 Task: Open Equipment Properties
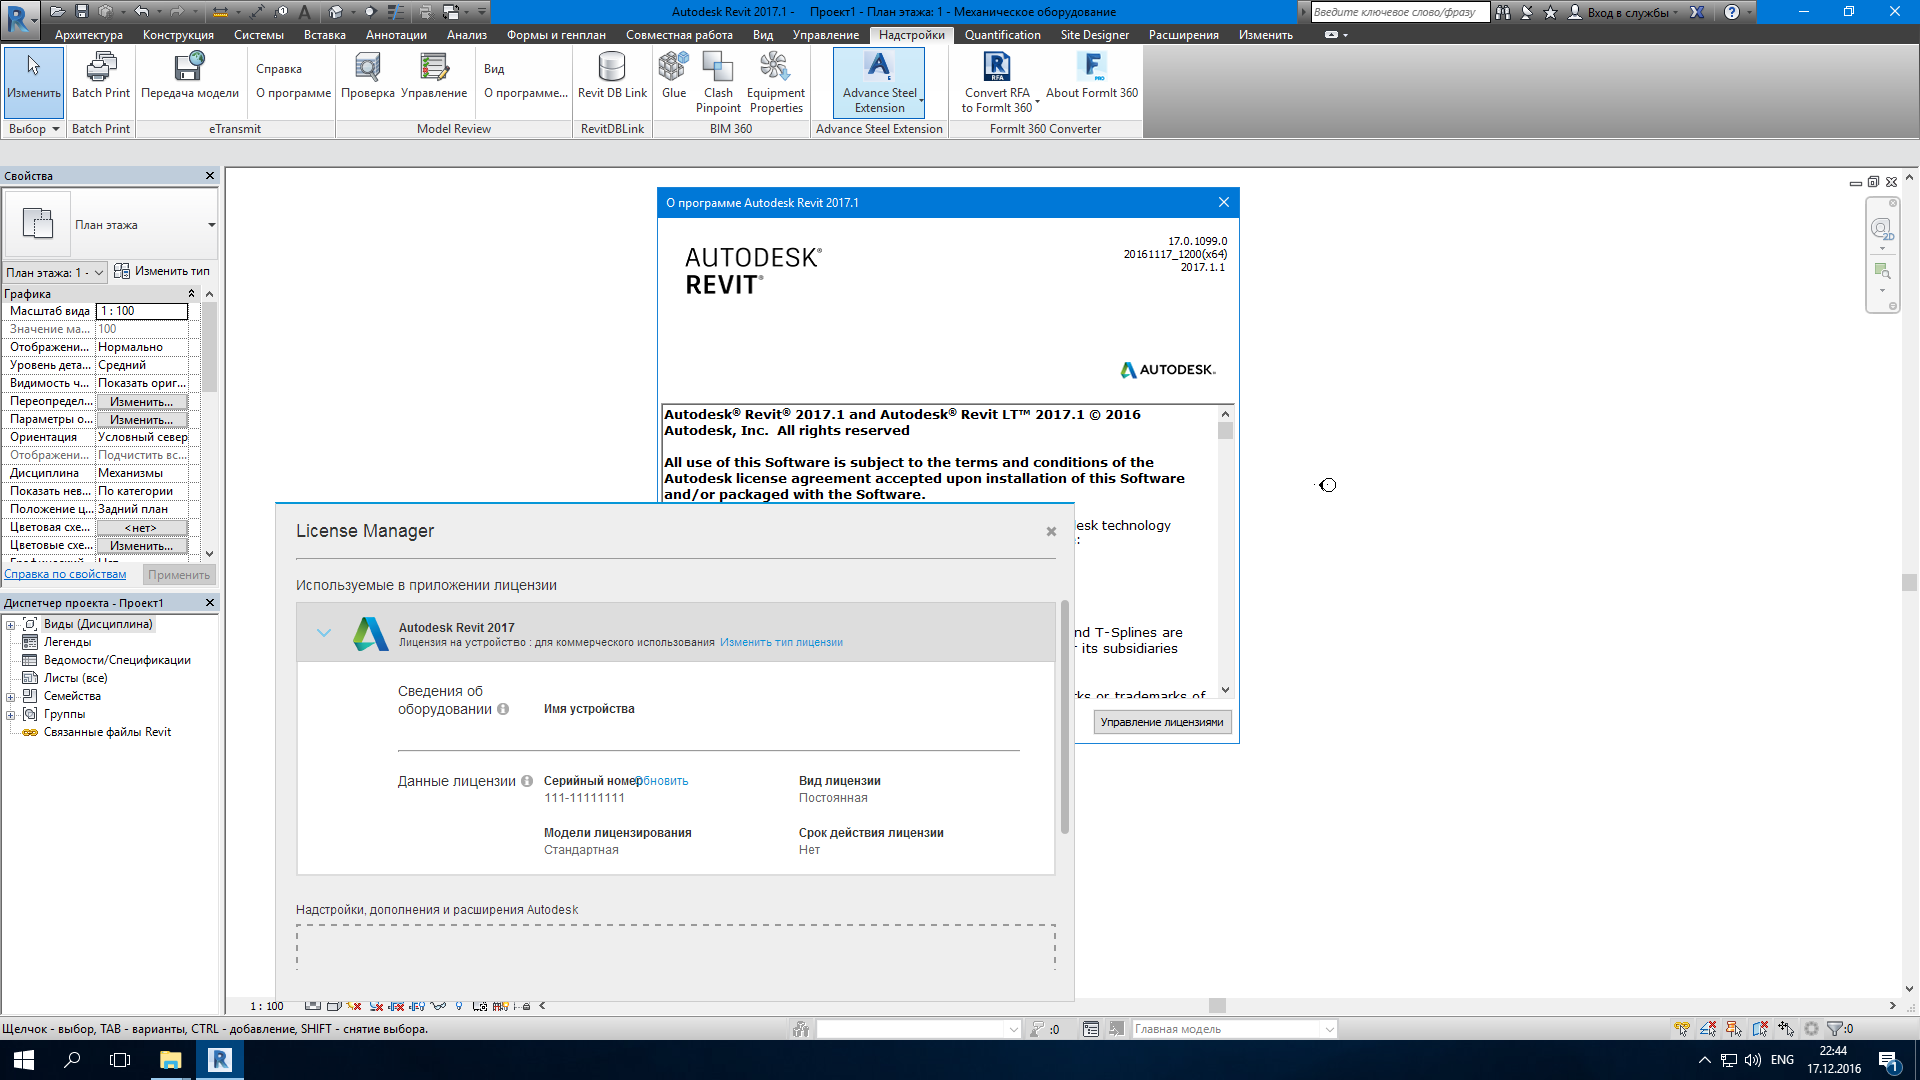(776, 83)
